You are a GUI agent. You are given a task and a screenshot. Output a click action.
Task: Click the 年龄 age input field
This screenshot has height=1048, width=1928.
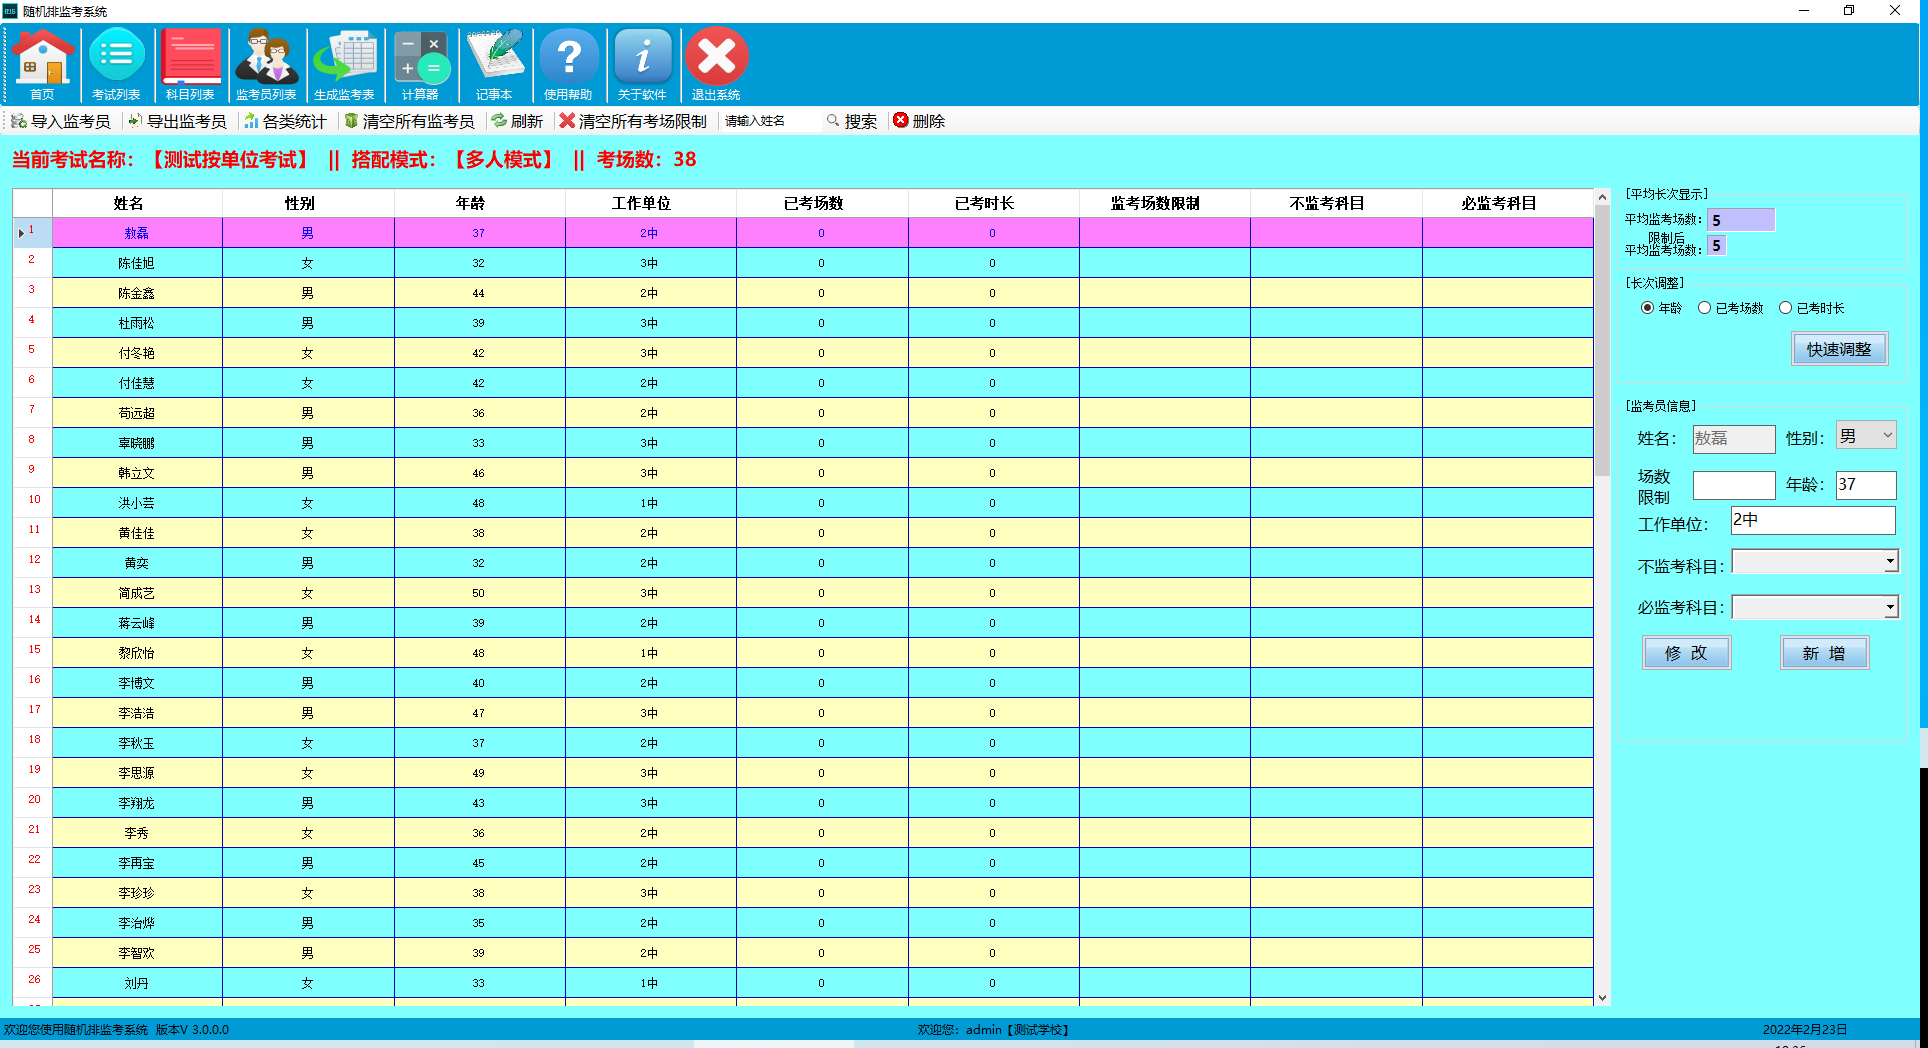pyautogui.click(x=1866, y=485)
